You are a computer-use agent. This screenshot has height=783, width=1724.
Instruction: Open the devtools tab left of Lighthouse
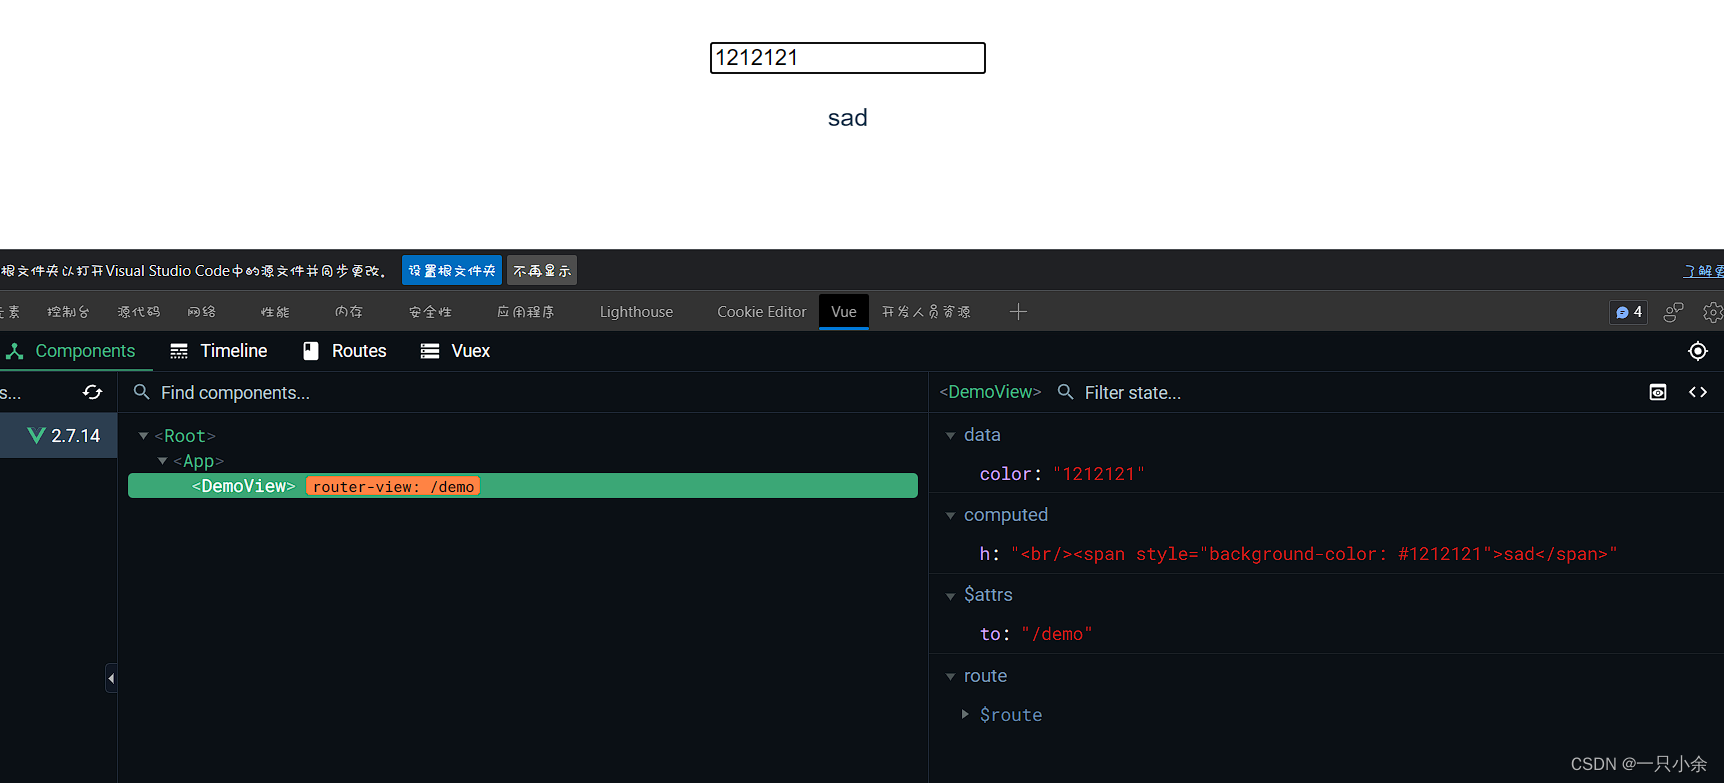click(x=526, y=312)
